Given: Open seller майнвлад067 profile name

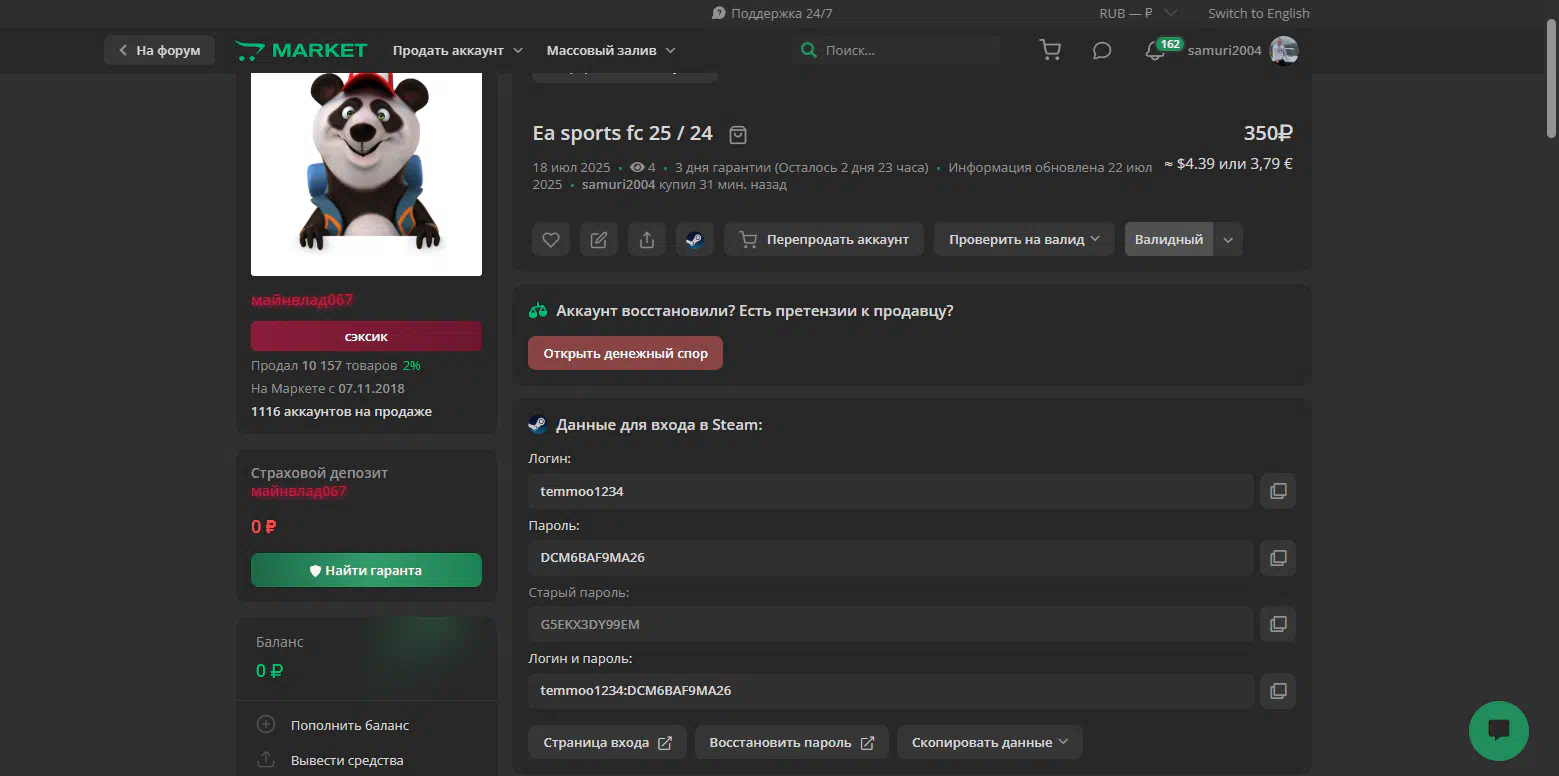Looking at the screenshot, I should click(x=302, y=300).
